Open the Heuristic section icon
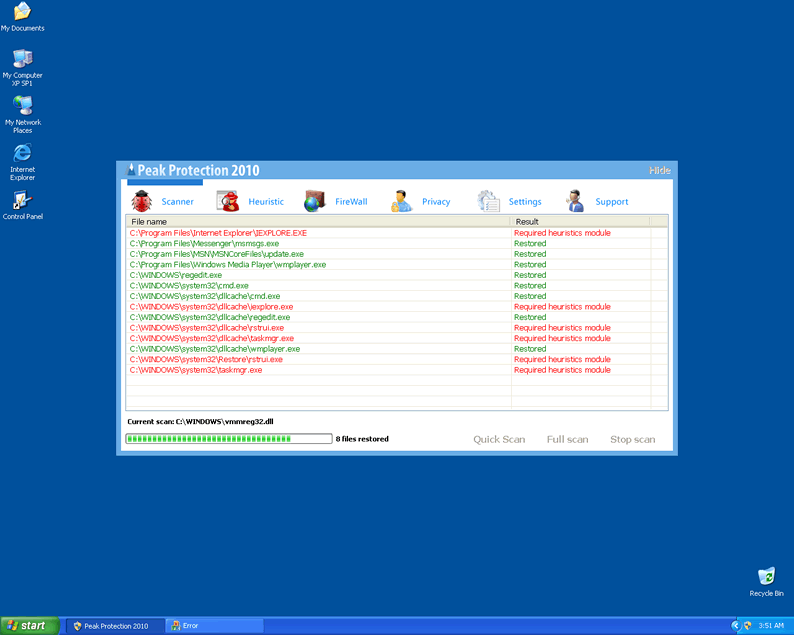This screenshot has height=635, width=794. click(x=229, y=201)
